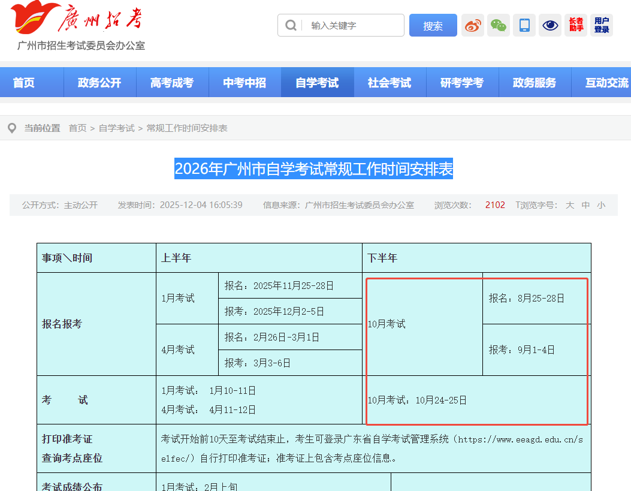The height and width of the screenshot is (491, 631).
Task: Click the location pin icon beside 当前位置
Action: click(12, 128)
